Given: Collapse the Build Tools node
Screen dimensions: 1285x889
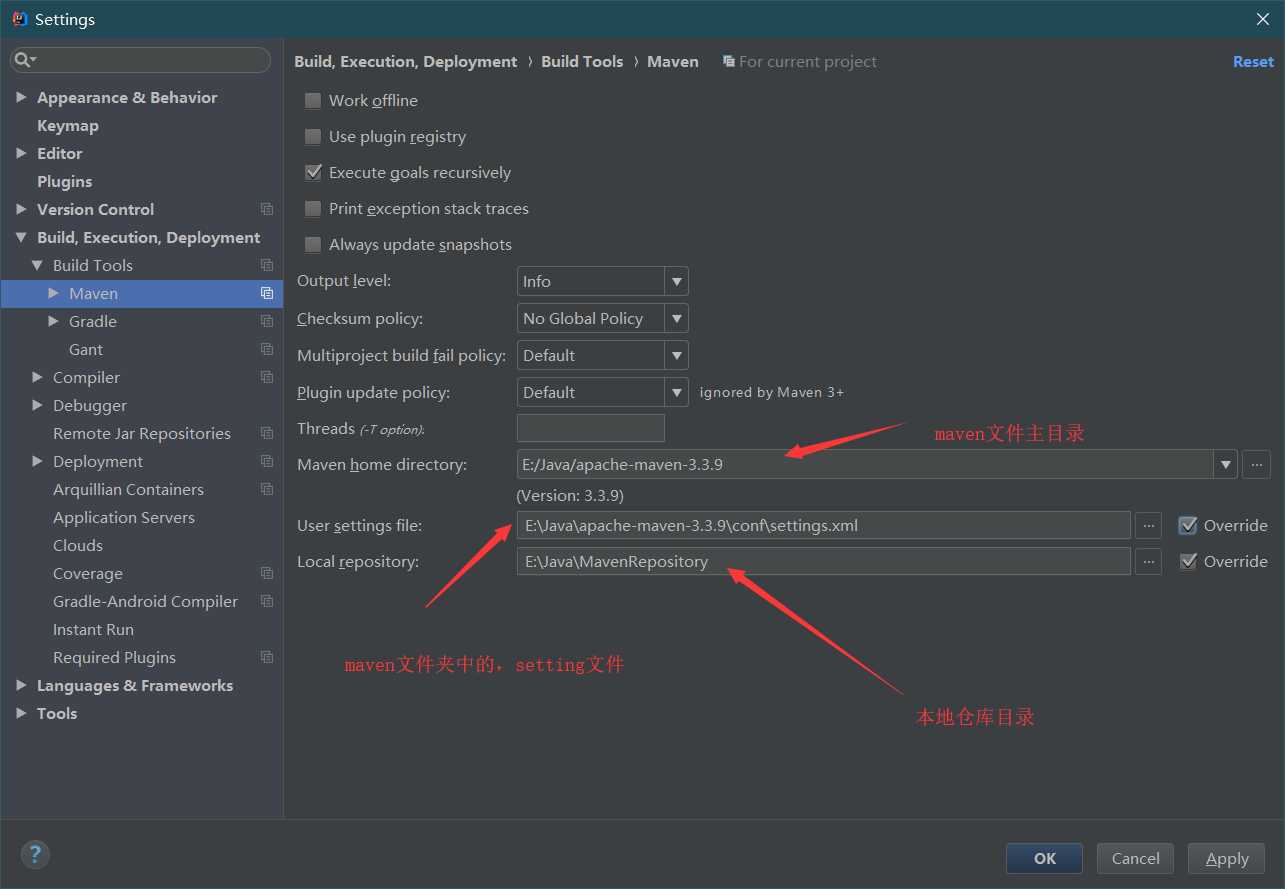Looking at the screenshot, I should [x=37, y=265].
